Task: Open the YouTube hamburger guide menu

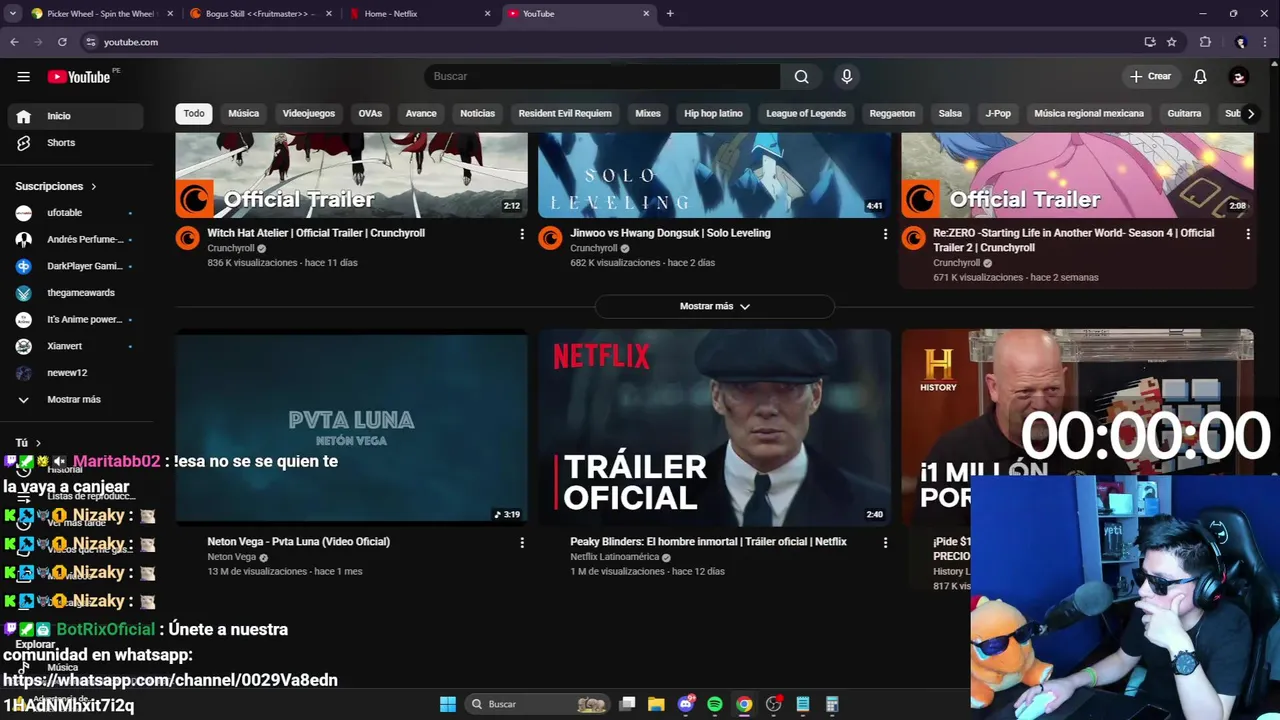Action: click(x=23, y=76)
